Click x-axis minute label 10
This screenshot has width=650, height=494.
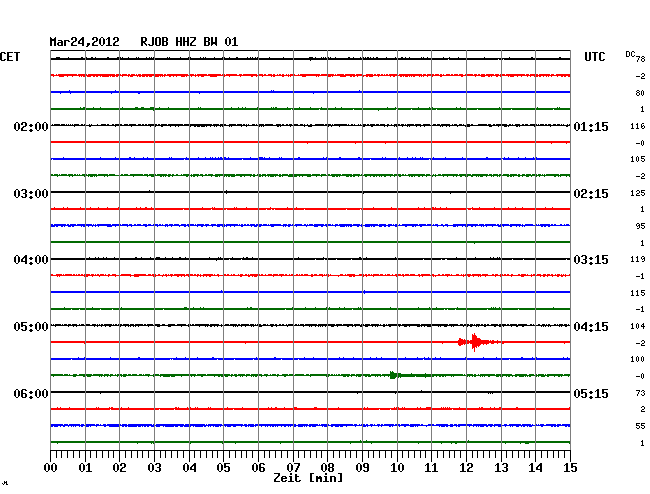(x=397, y=467)
